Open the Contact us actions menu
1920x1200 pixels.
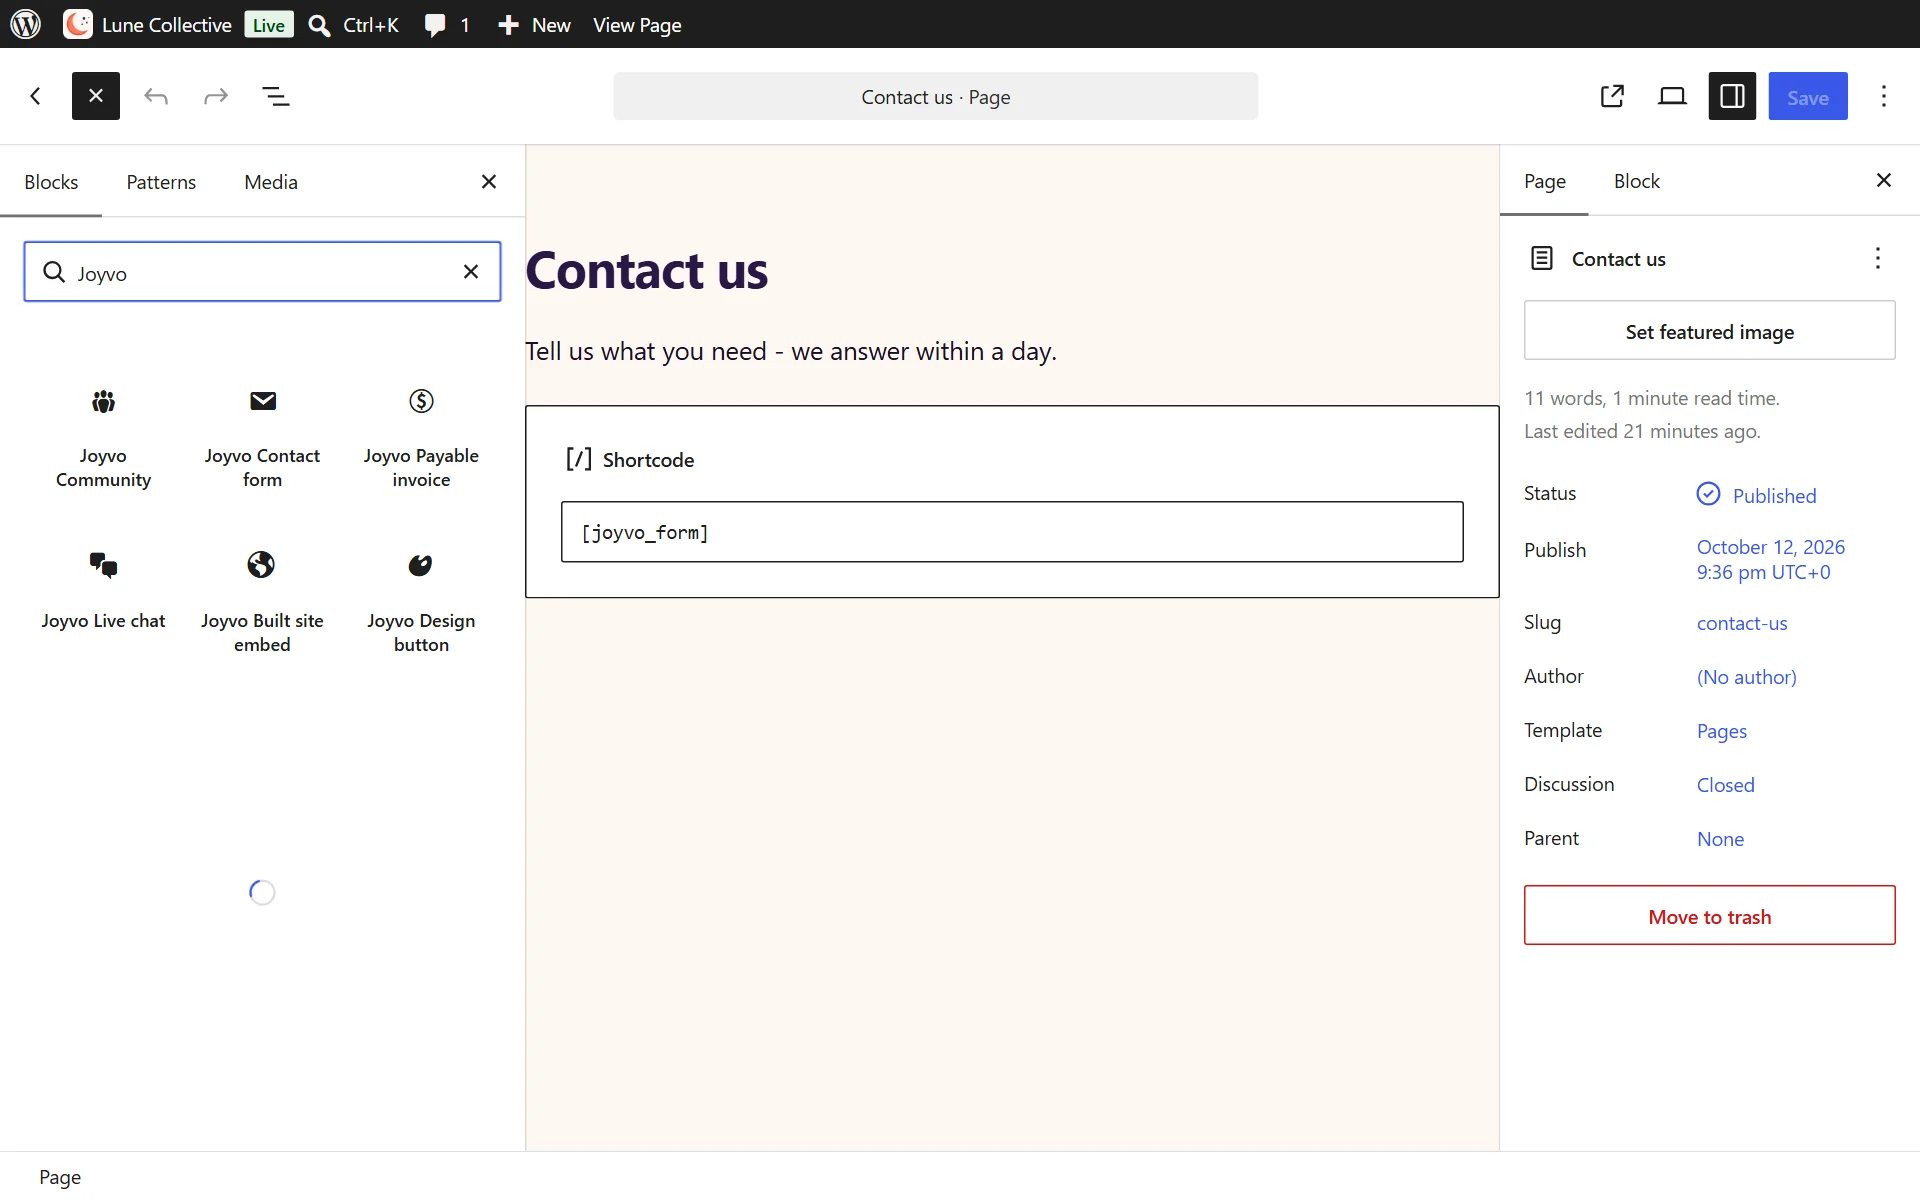(1878, 258)
